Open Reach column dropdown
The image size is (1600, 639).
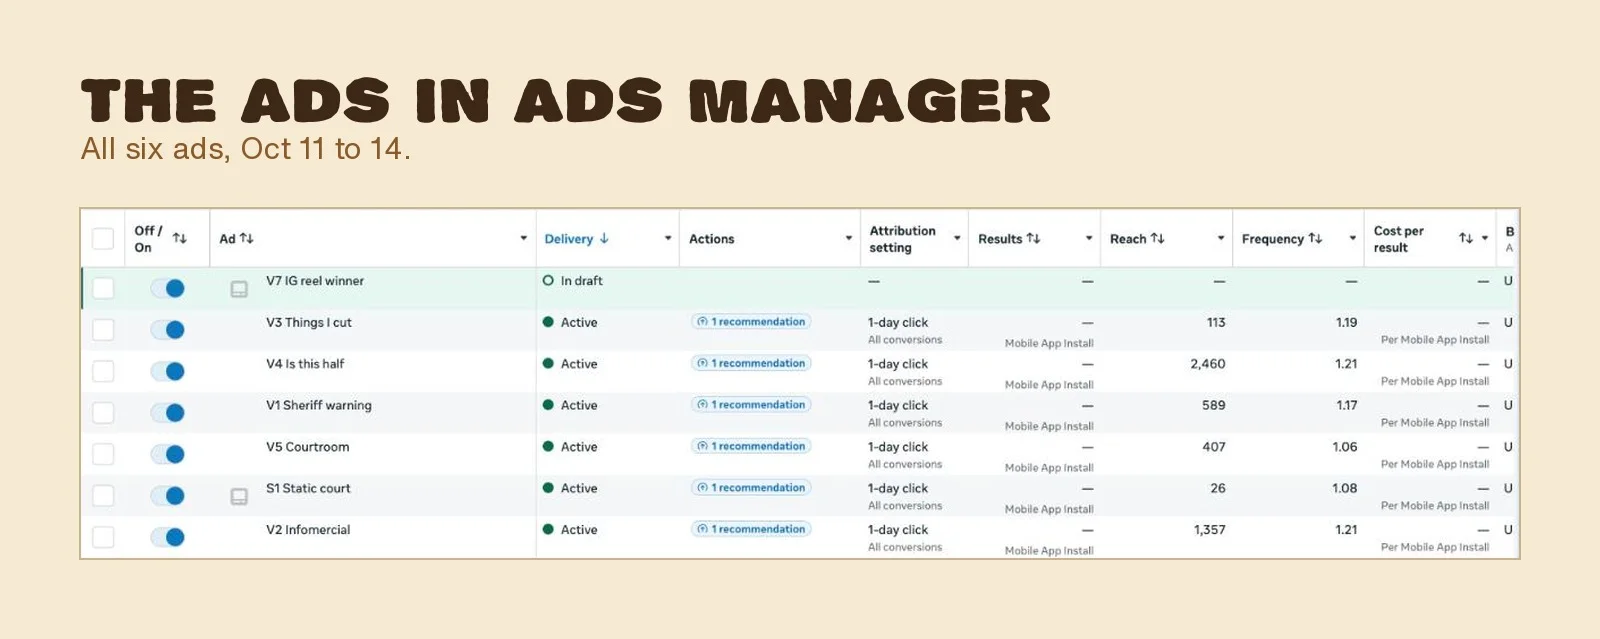coord(1221,238)
